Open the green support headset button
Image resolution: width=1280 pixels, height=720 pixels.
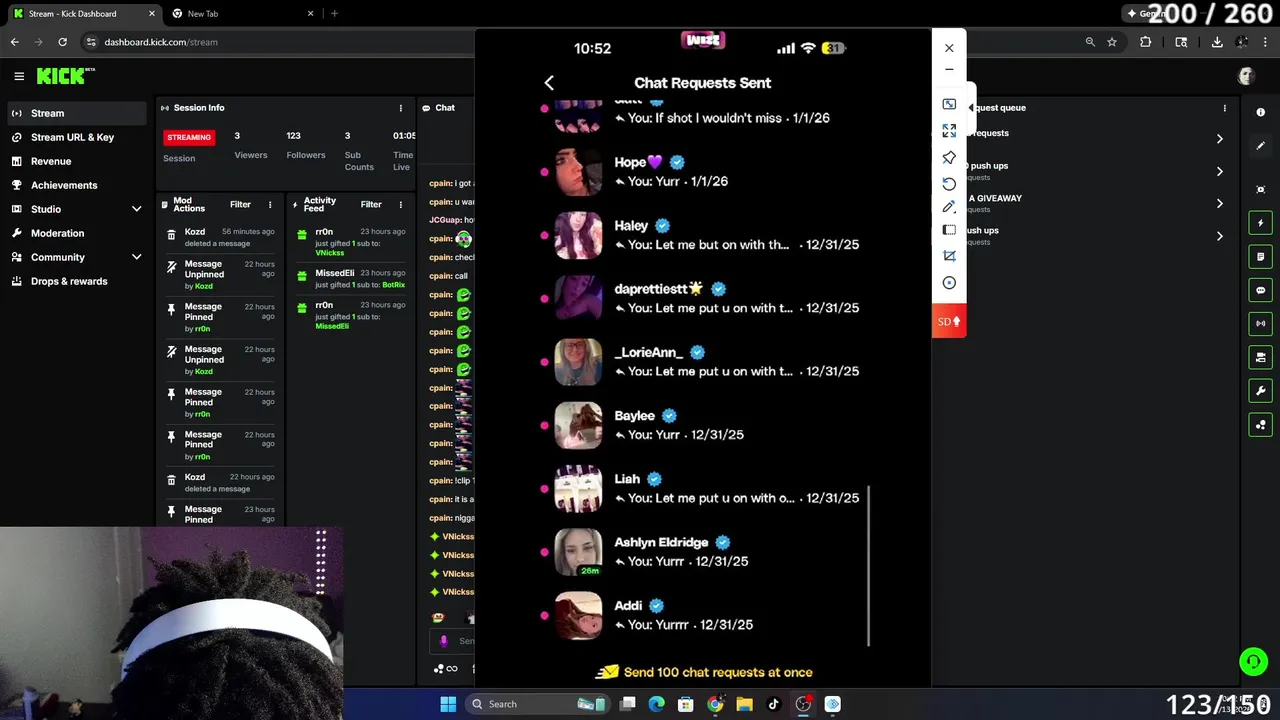tap(1253, 662)
